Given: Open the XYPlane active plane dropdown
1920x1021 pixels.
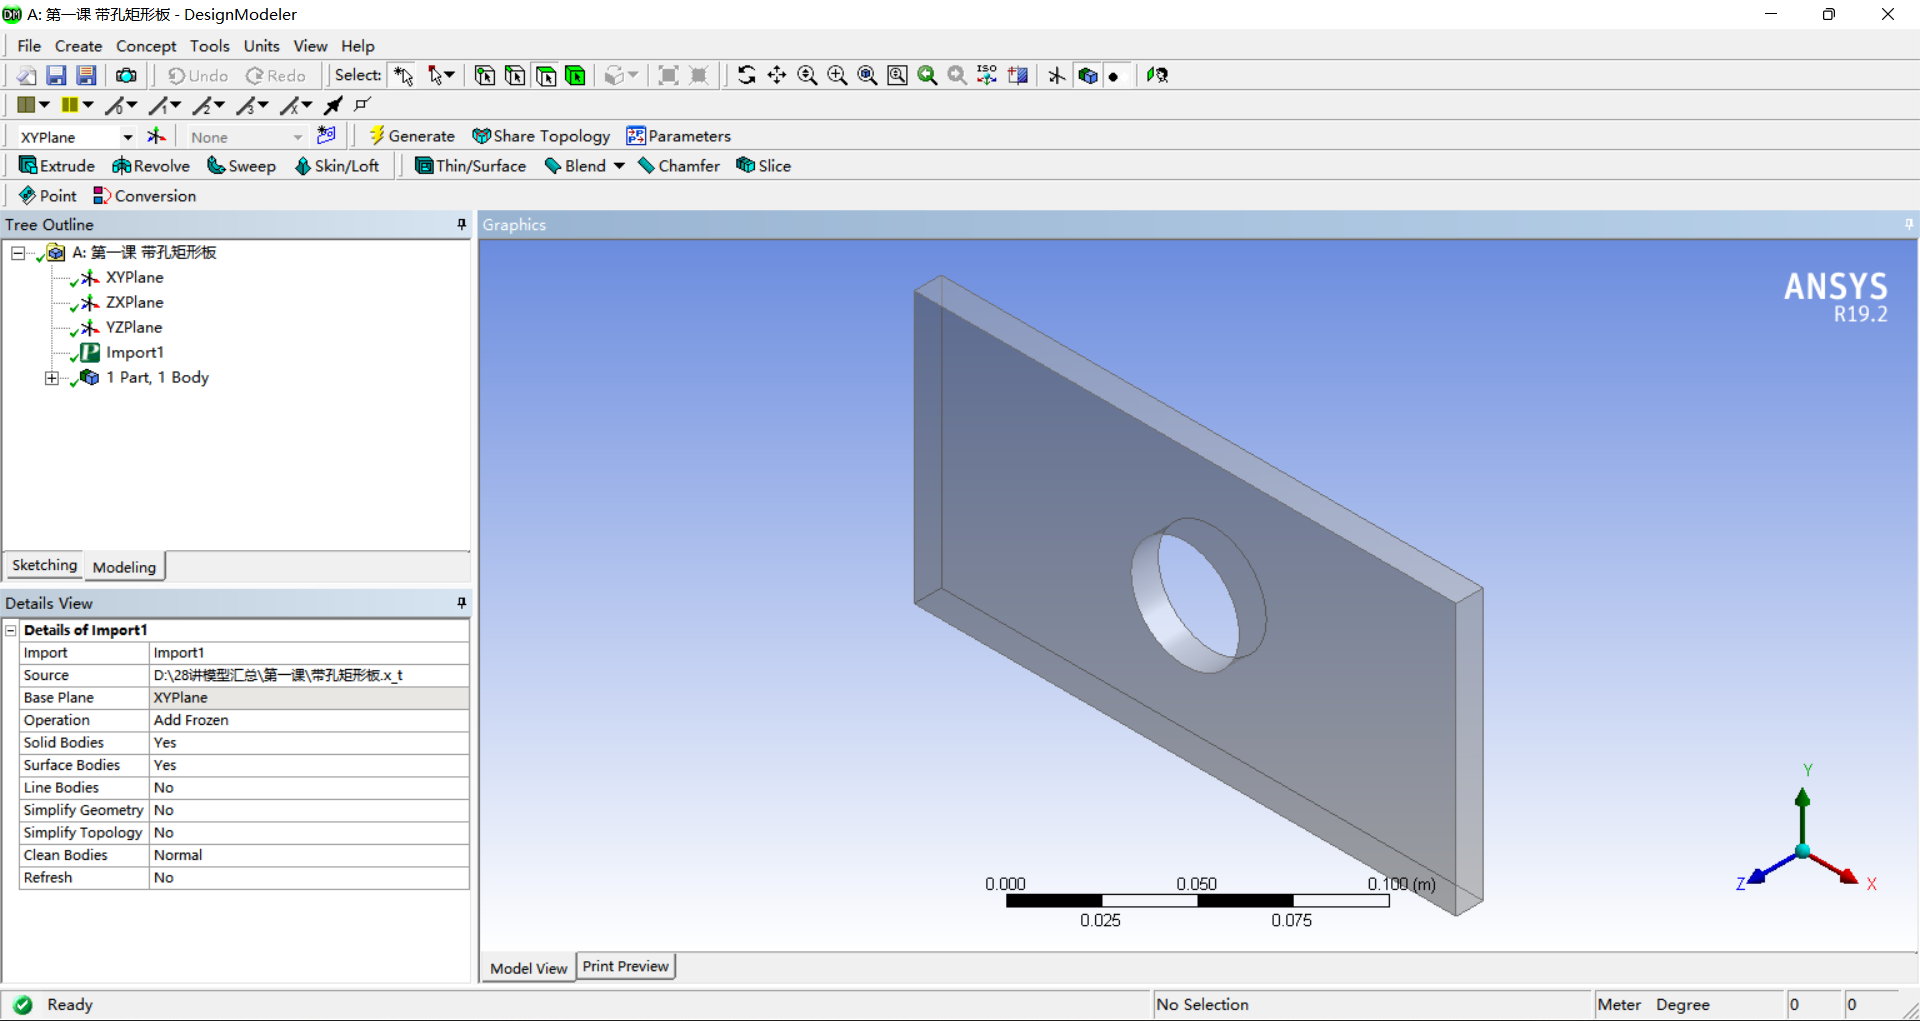Looking at the screenshot, I should pos(127,137).
